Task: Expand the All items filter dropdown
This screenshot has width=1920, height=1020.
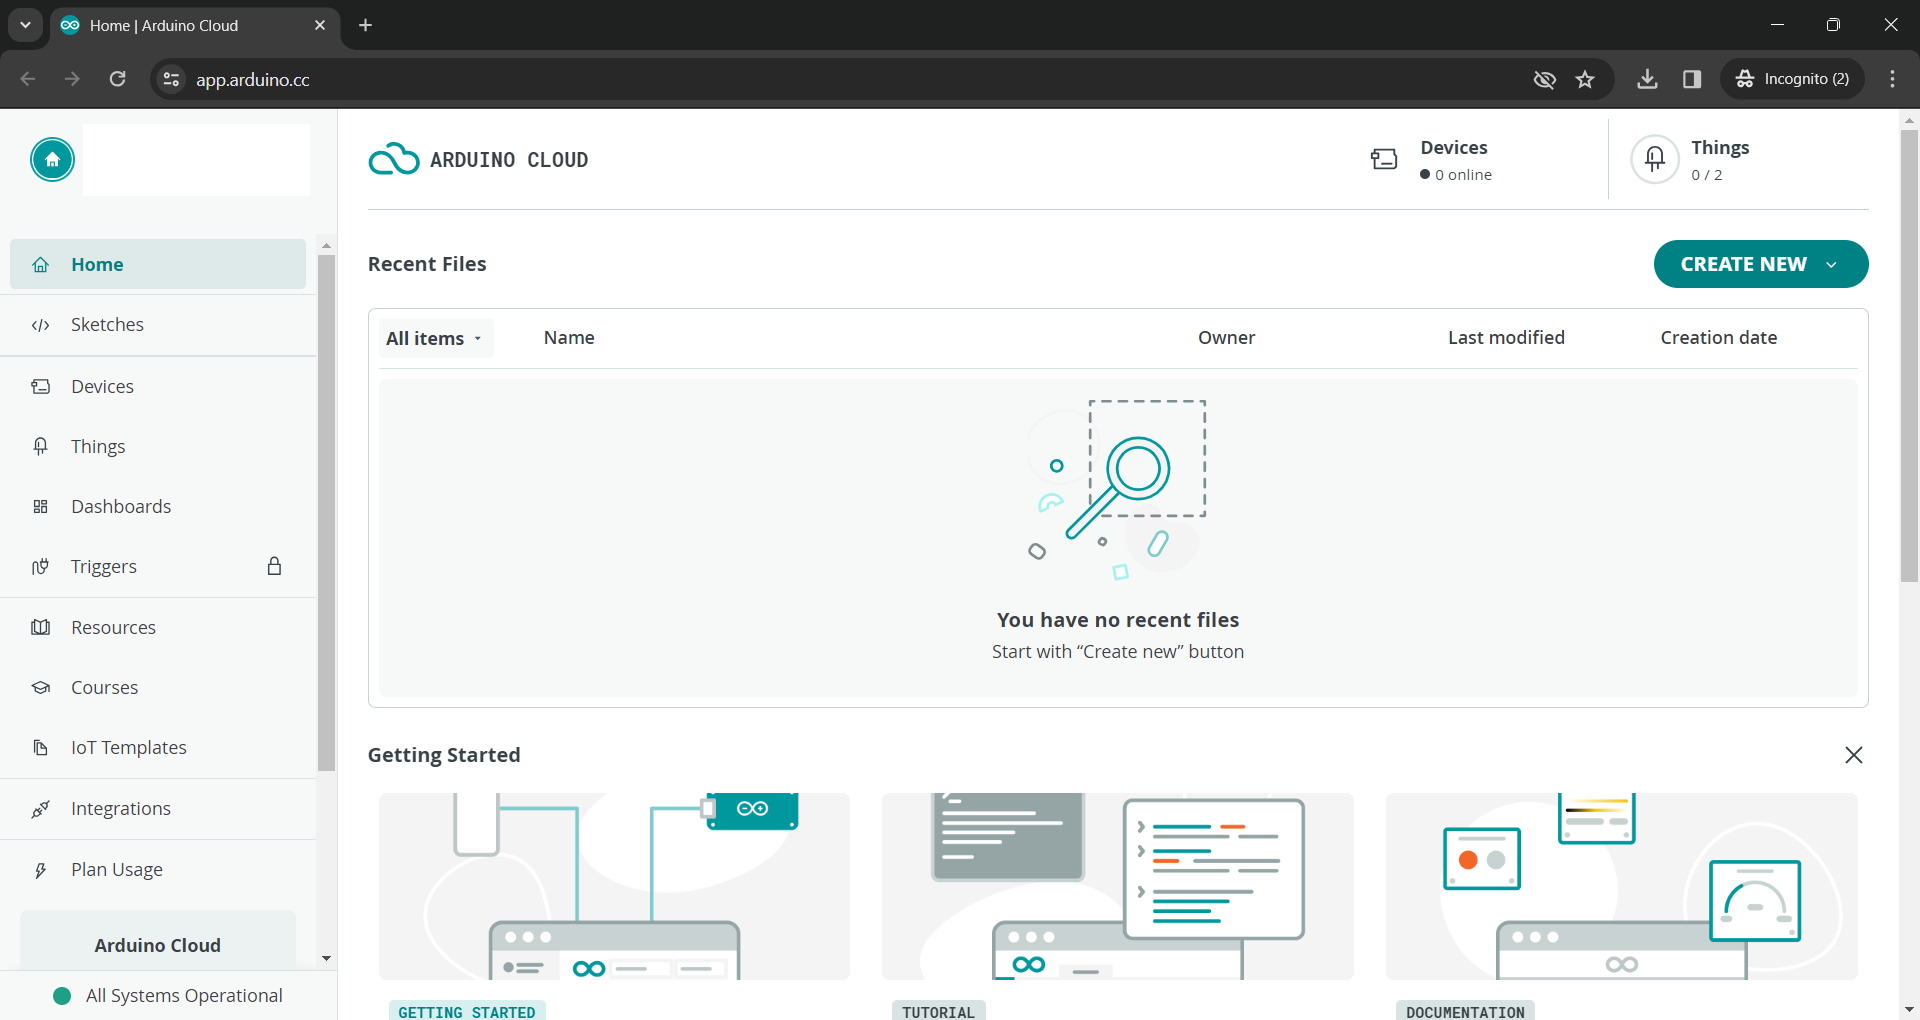Action: (x=435, y=338)
